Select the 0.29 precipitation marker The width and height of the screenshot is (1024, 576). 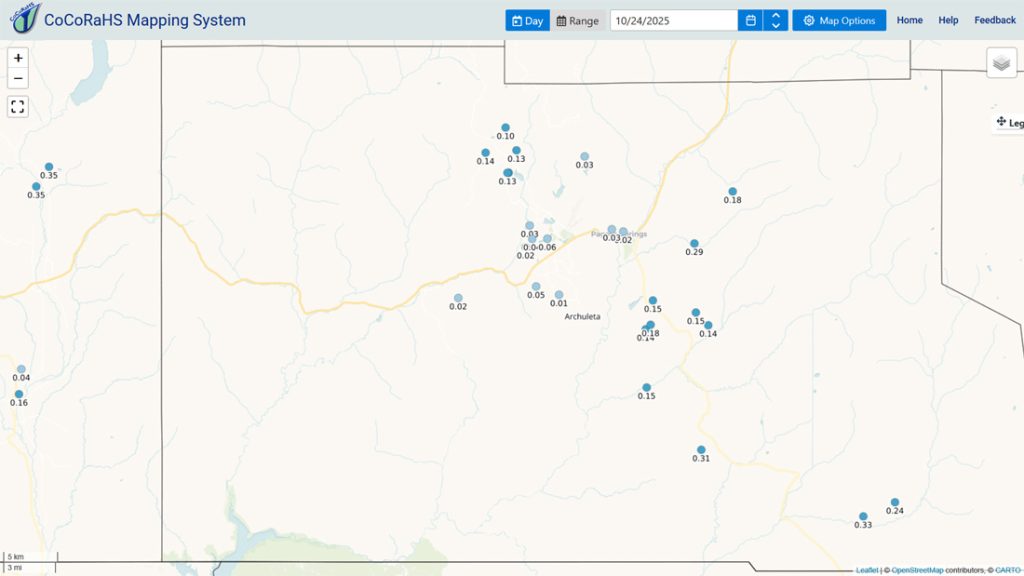(694, 244)
